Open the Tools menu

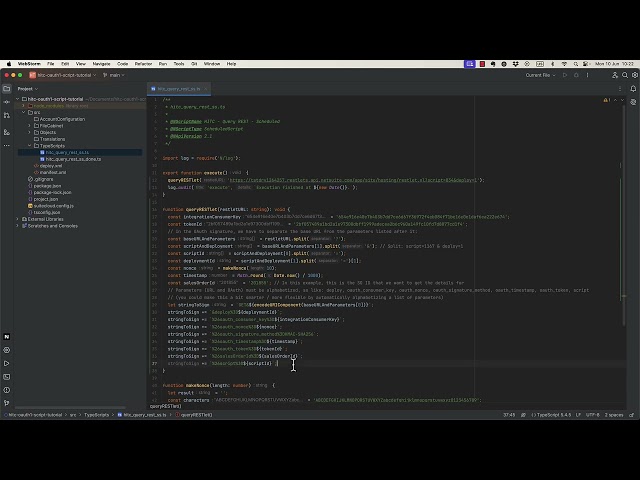coord(179,64)
